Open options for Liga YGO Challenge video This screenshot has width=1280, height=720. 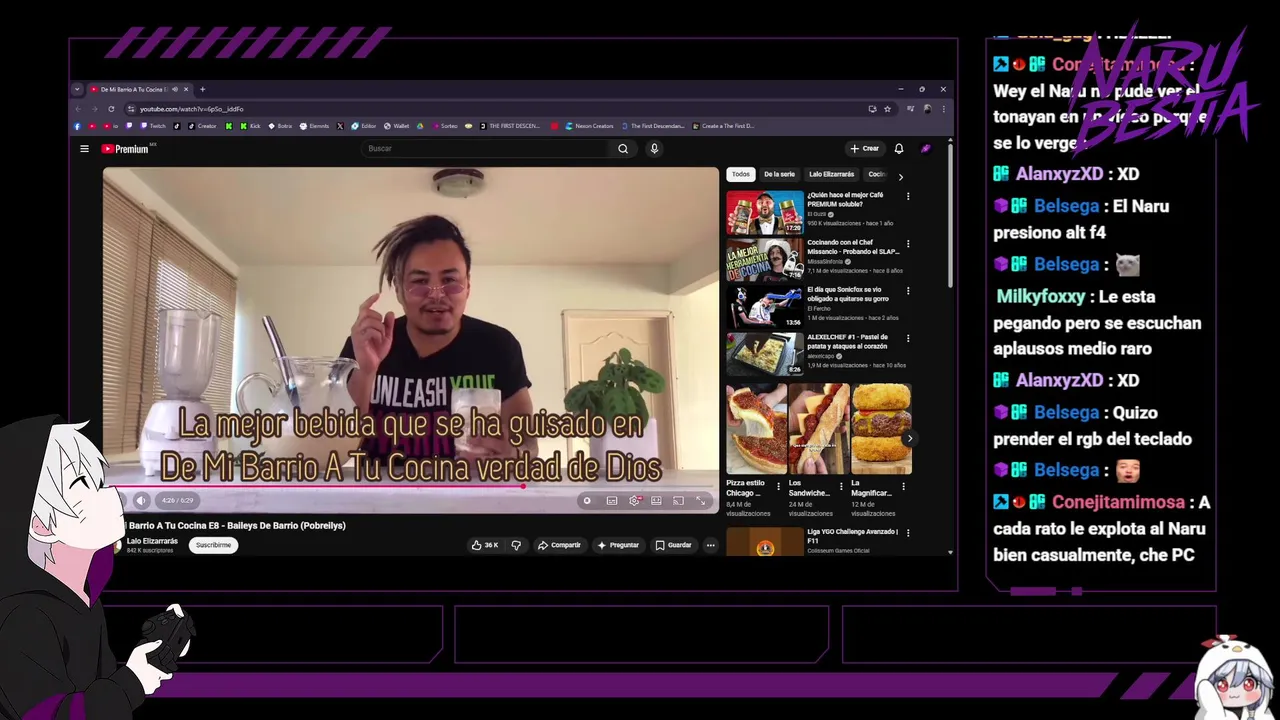click(908, 533)
